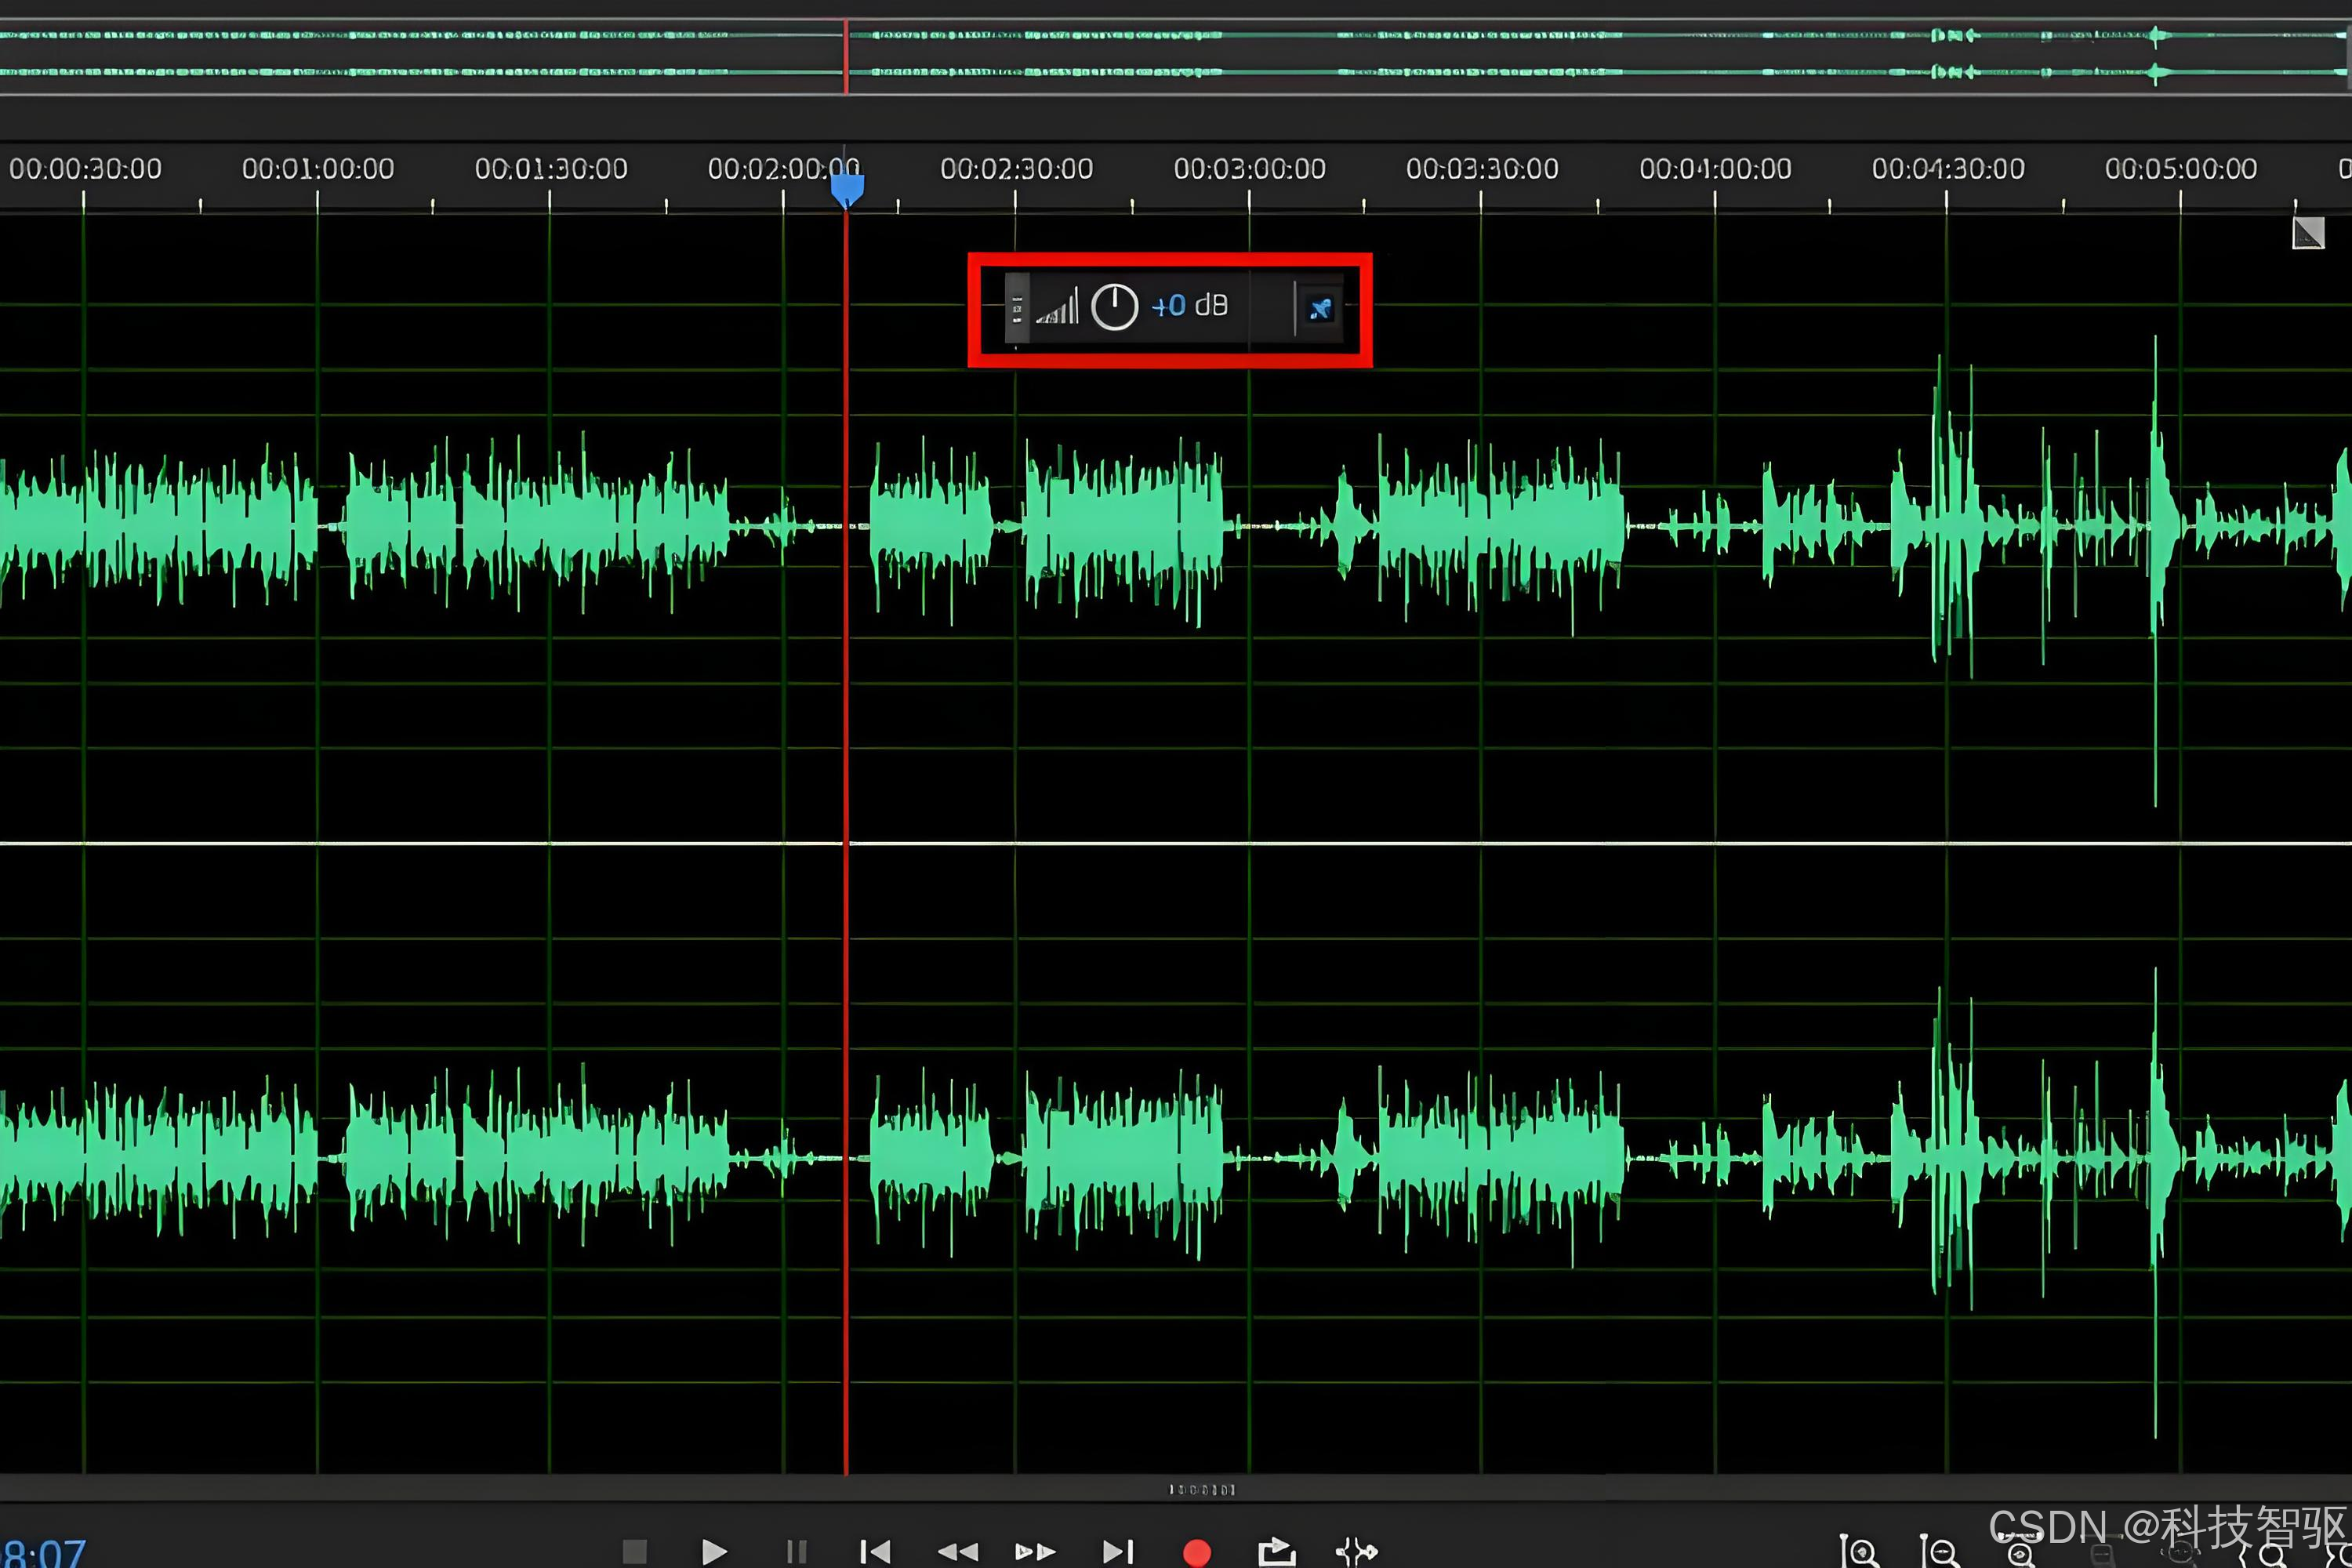
Task: Move playhead to previous marker
Action: [x=875, y=1551]
